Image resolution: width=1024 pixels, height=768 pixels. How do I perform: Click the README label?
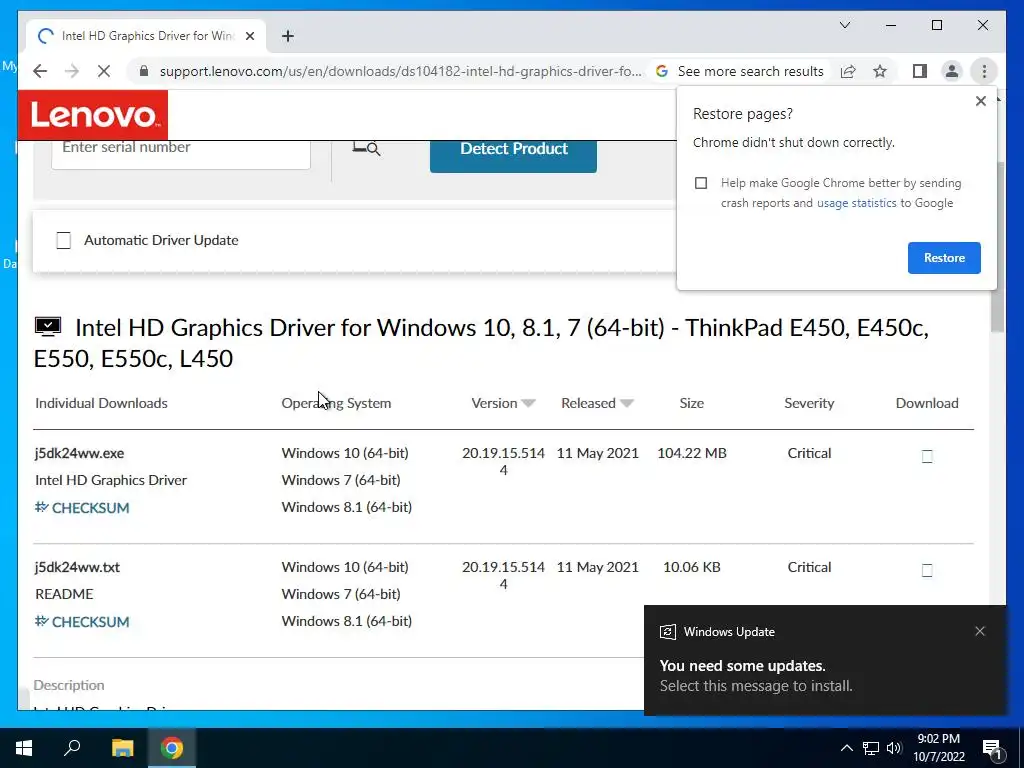coord(64,594)
